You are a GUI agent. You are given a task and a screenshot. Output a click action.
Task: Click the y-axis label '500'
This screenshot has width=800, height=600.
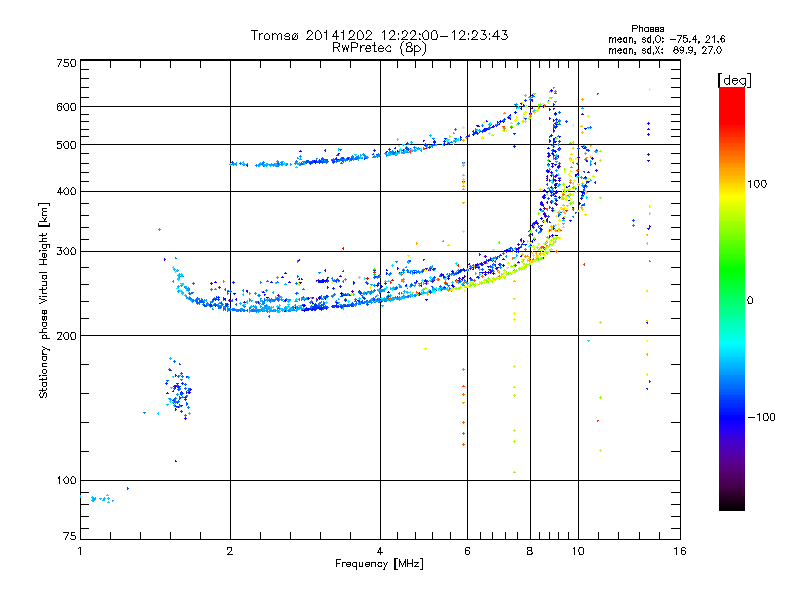[x=66, y=145]
